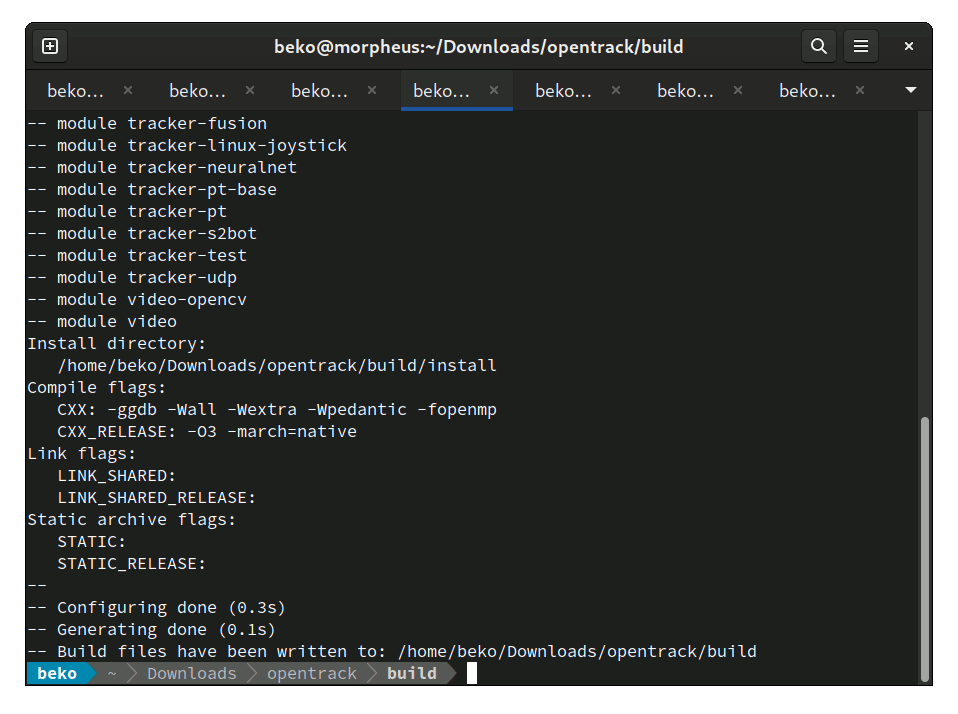Expand the tab list dropdown arrow
Viewport: 958px width, 714px height.
(910, 90)
